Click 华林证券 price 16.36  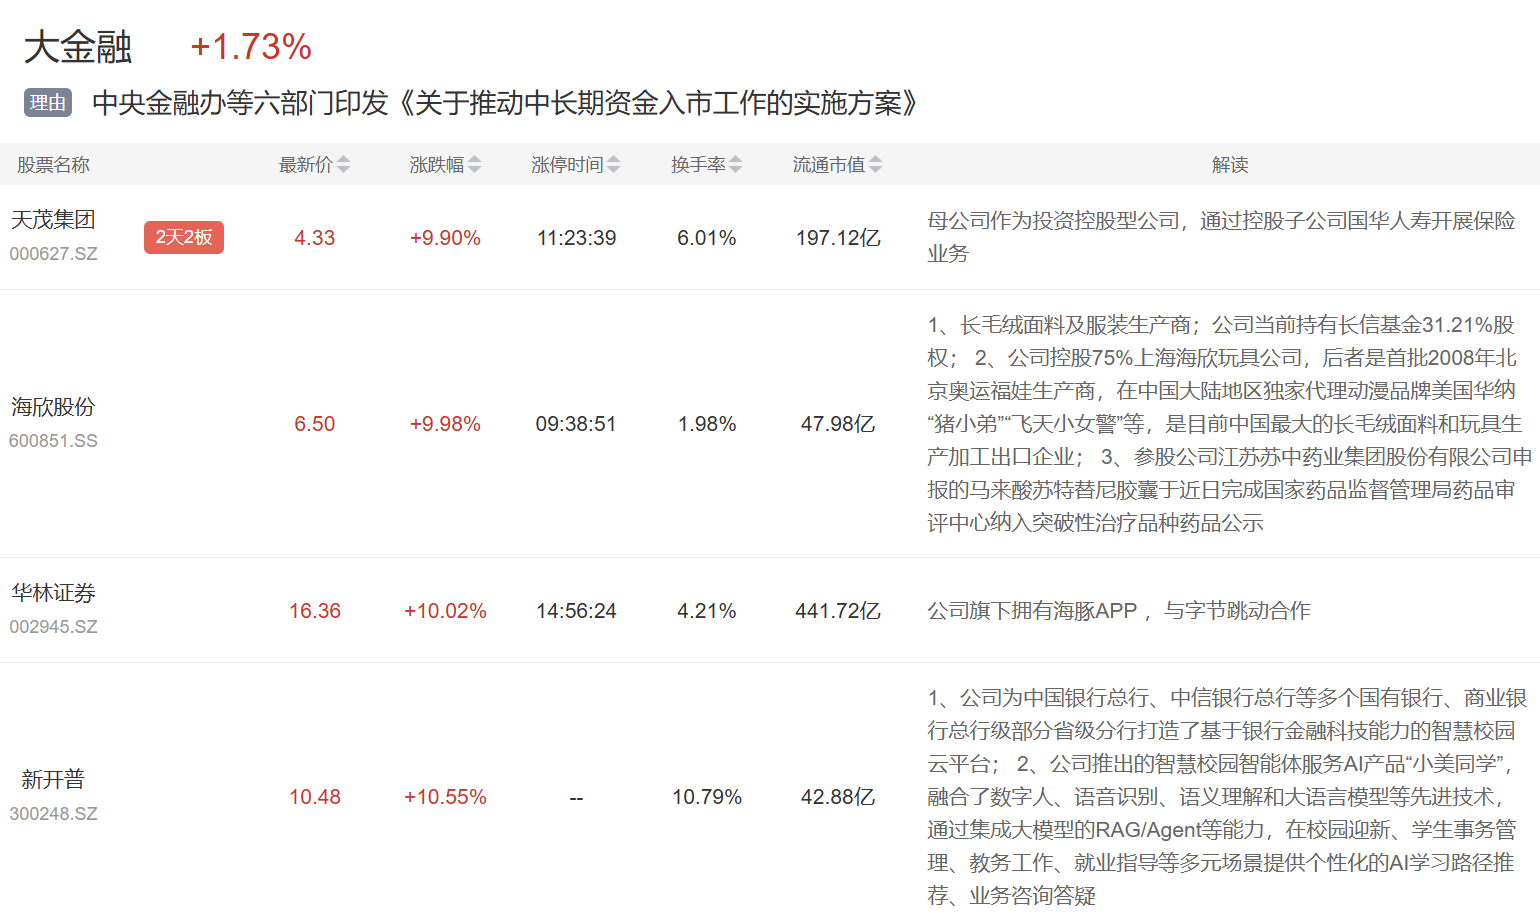click(x=315, y=611)
